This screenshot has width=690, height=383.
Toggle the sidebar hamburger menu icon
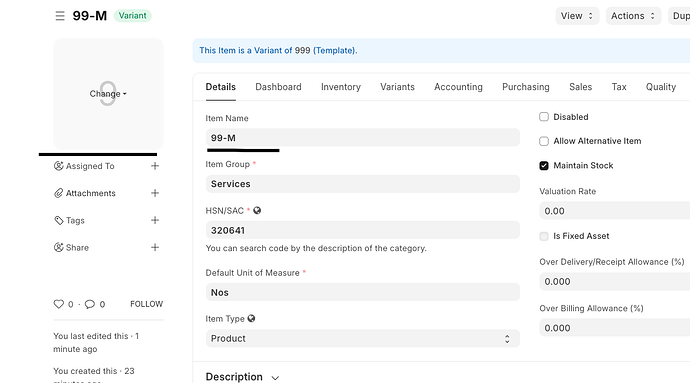tap(60, 16)
